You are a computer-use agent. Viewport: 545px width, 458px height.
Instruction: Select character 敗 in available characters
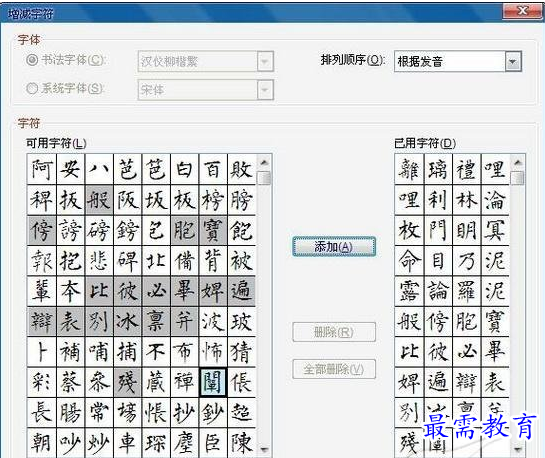point(242,169)
